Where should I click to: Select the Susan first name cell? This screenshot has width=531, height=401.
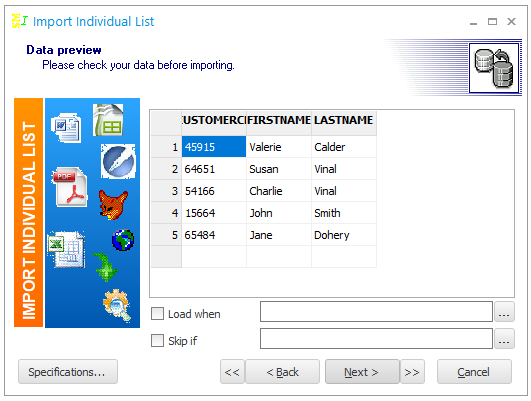279,169
